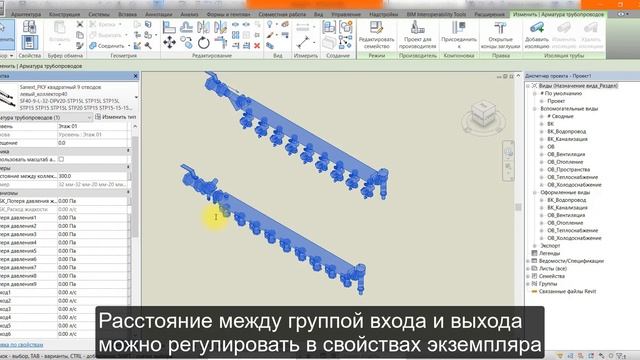Open the Properties palette button
This screenshot has height=360, width=640.
tap(29, 42)
